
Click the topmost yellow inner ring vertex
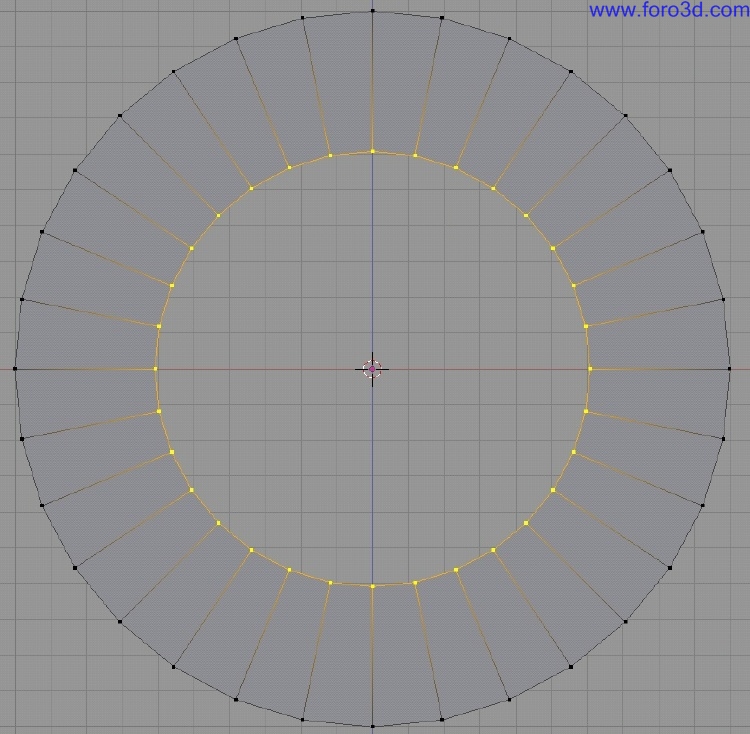pos(373,152)
